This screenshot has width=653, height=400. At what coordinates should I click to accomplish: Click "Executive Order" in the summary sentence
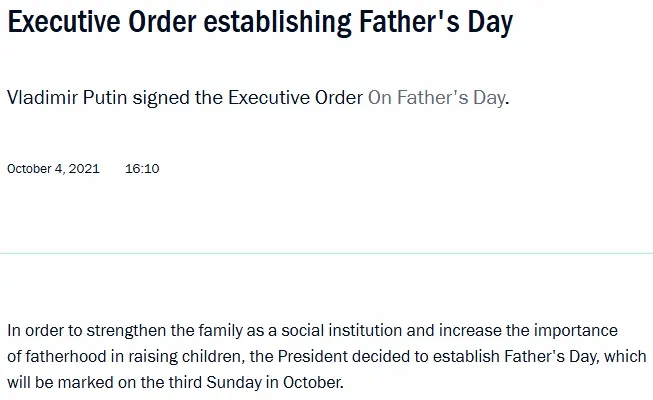296,98
